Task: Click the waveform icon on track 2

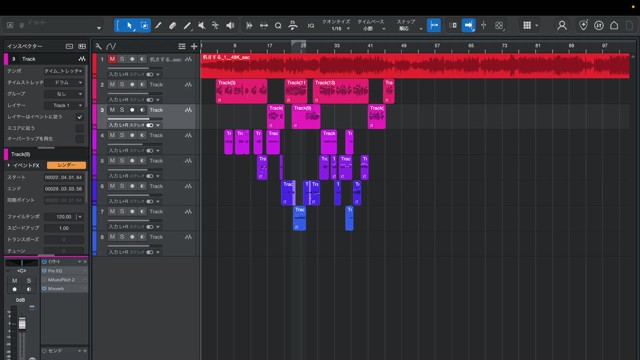Action: tap(188, 84)
